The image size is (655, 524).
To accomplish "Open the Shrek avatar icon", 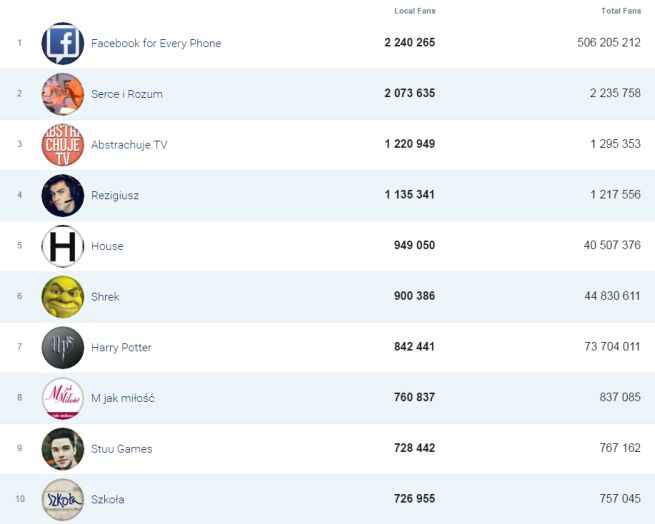I will tap(63, 297).
